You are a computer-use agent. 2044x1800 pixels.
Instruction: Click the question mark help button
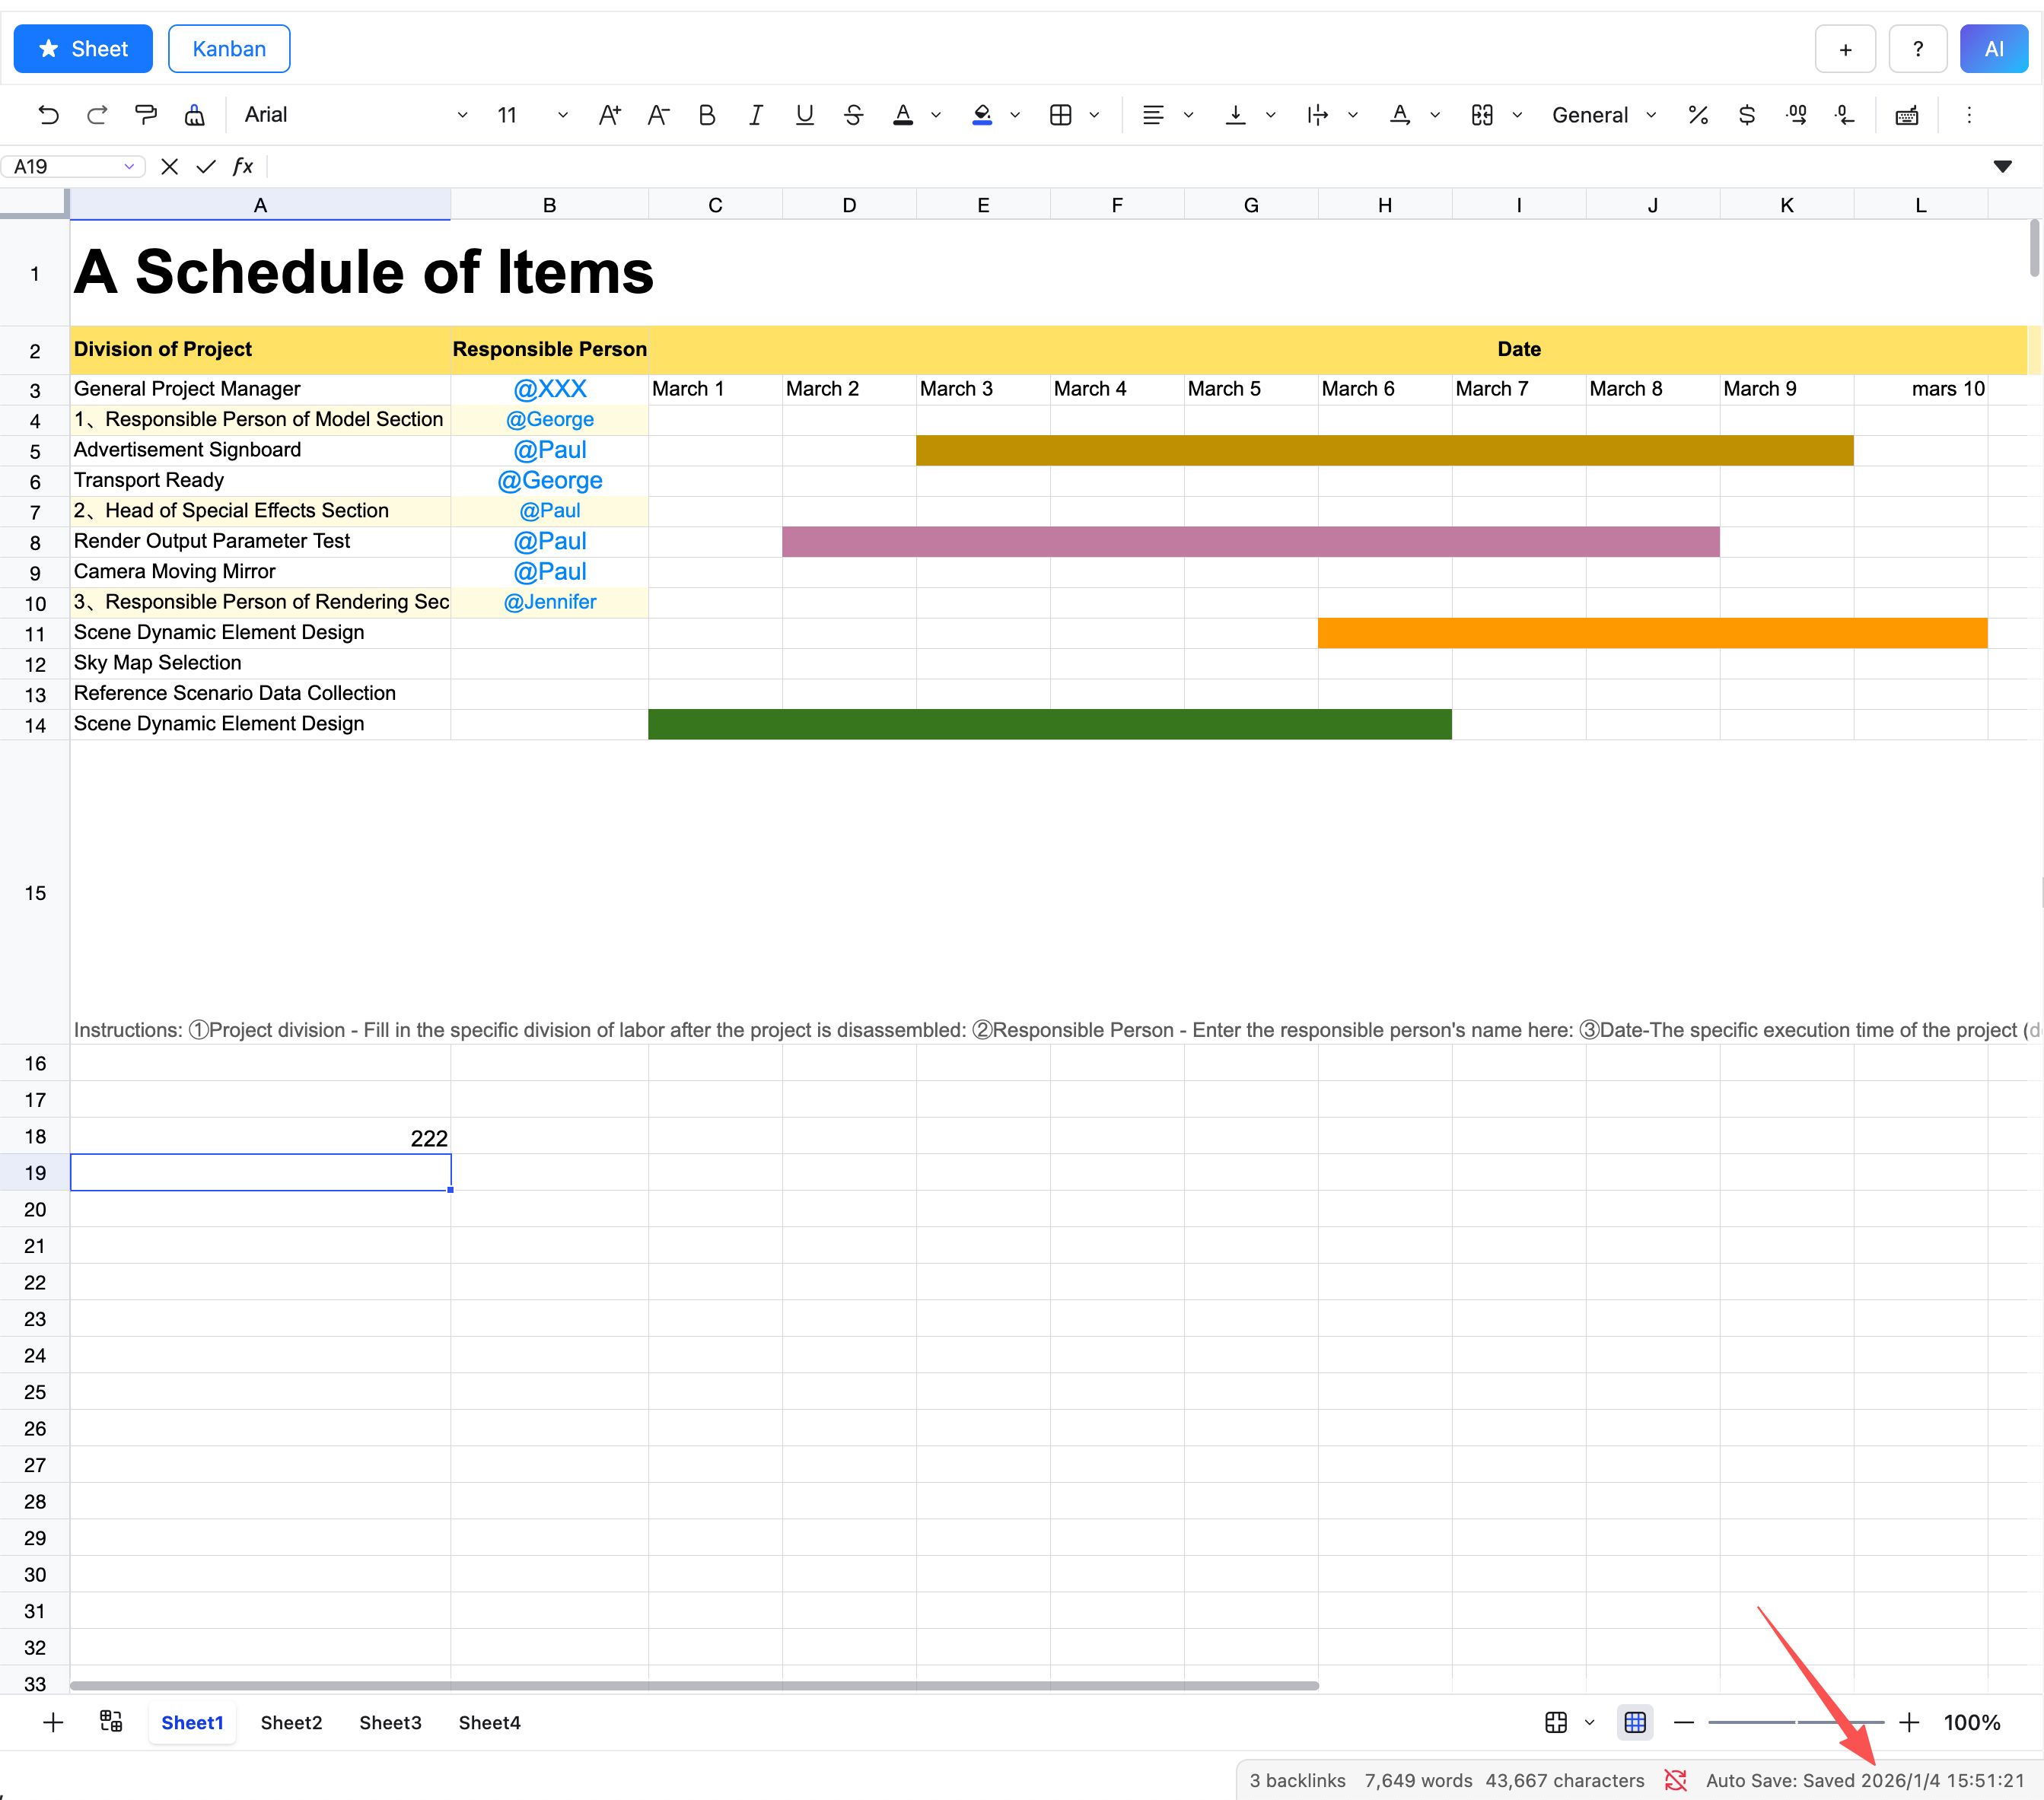coord(1917,49)
